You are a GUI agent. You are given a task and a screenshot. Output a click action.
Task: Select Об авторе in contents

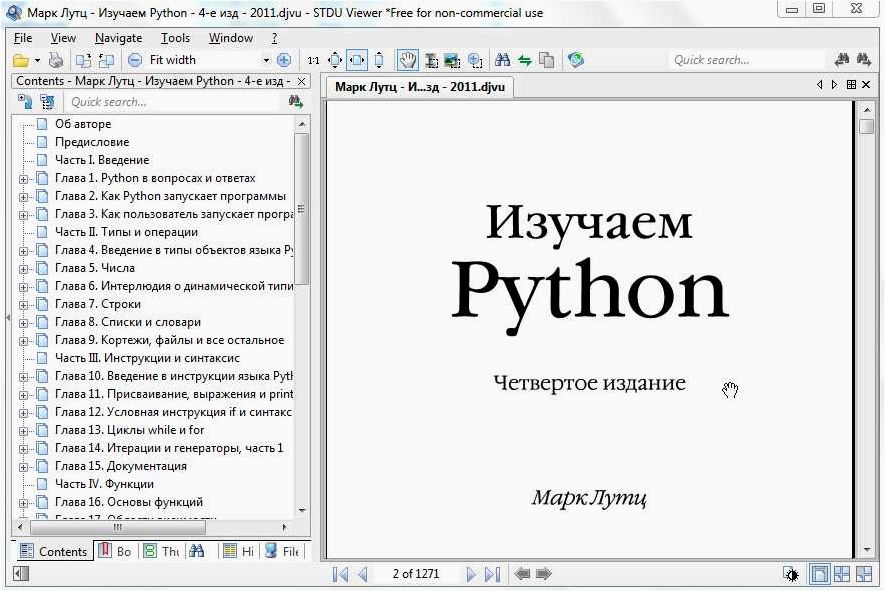pos(83,124)
